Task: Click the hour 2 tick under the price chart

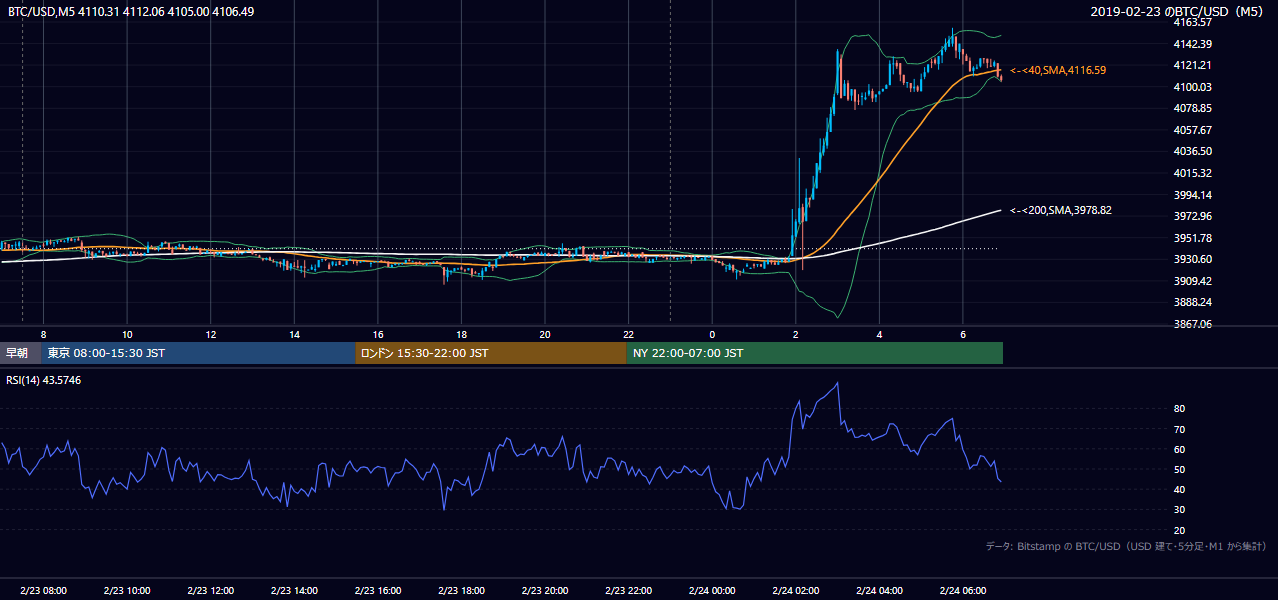Action: (x=796, y=334)
